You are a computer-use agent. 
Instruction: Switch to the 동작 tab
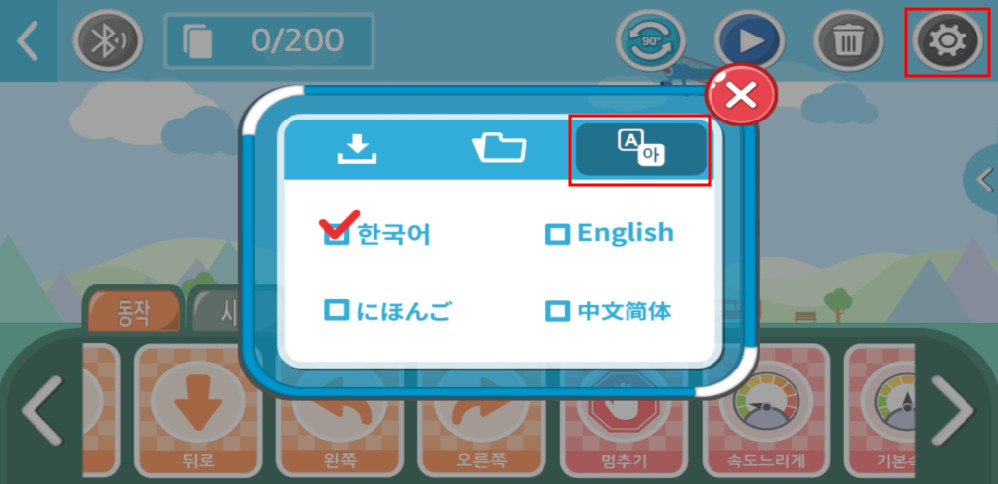click(133, 312)
